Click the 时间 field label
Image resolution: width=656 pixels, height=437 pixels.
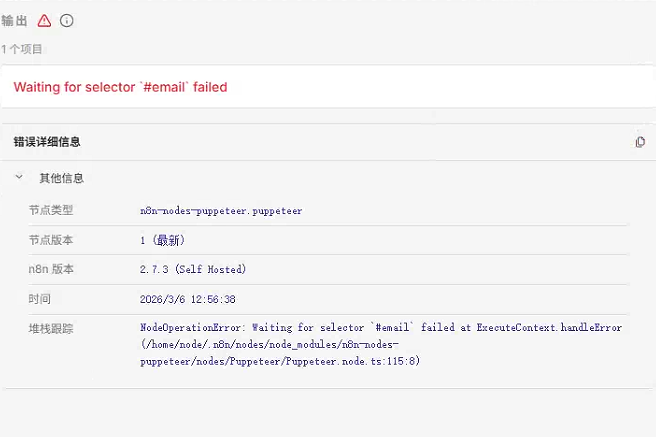[x=40, y=299]
